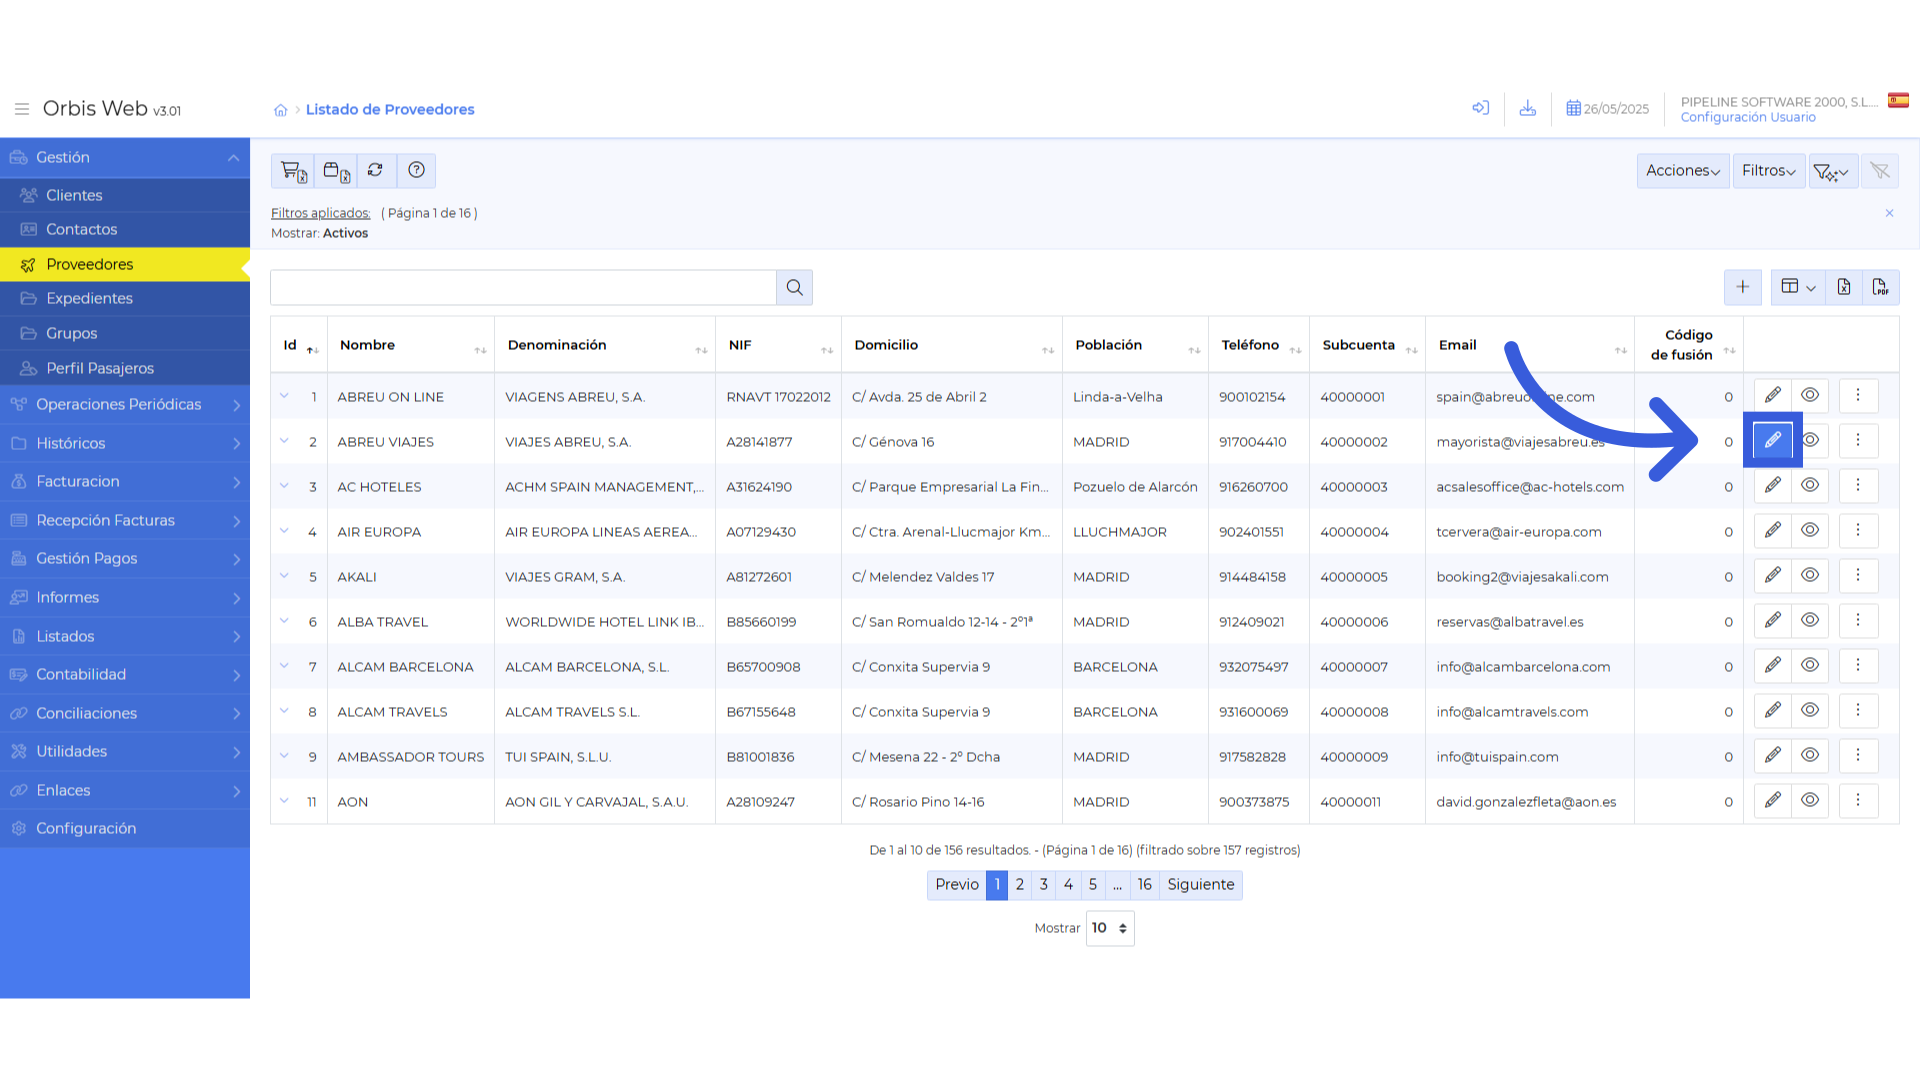The width and height of the screenshot is (1920, 1080).
Task: Click the Spanish flag language icon
Action: click(1898, 100)
